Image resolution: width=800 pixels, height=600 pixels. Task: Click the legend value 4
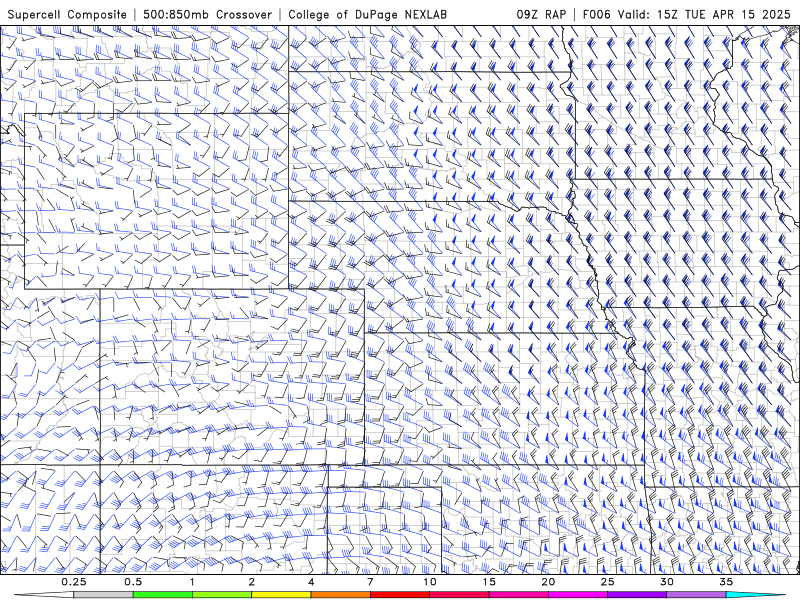[x=311, y=582]
